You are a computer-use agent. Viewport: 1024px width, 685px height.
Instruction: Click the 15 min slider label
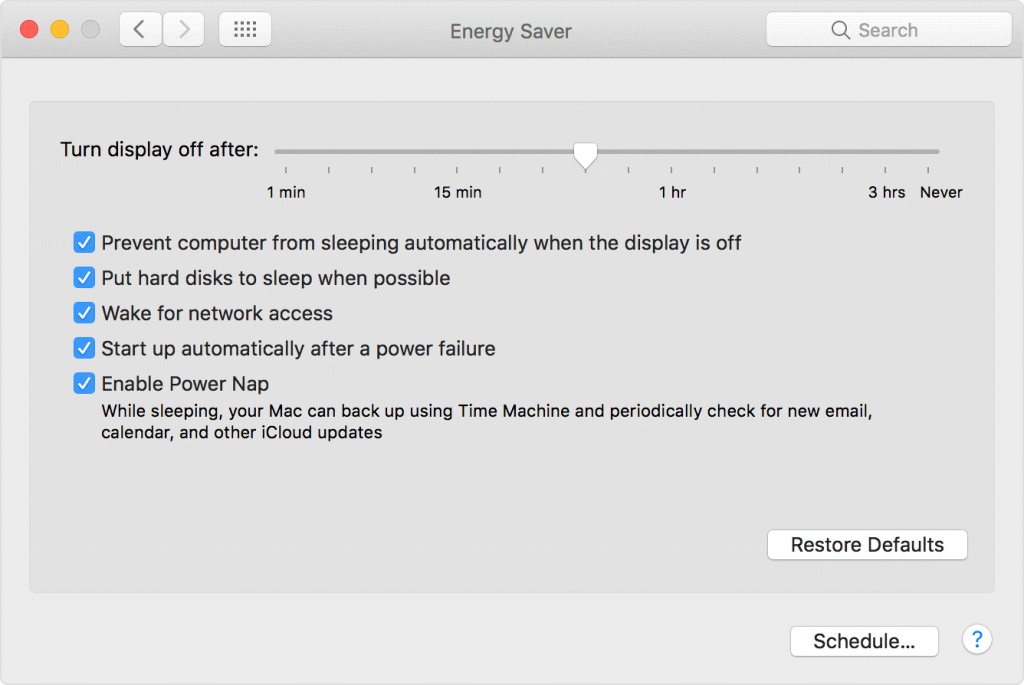click(x=458, y=193)
